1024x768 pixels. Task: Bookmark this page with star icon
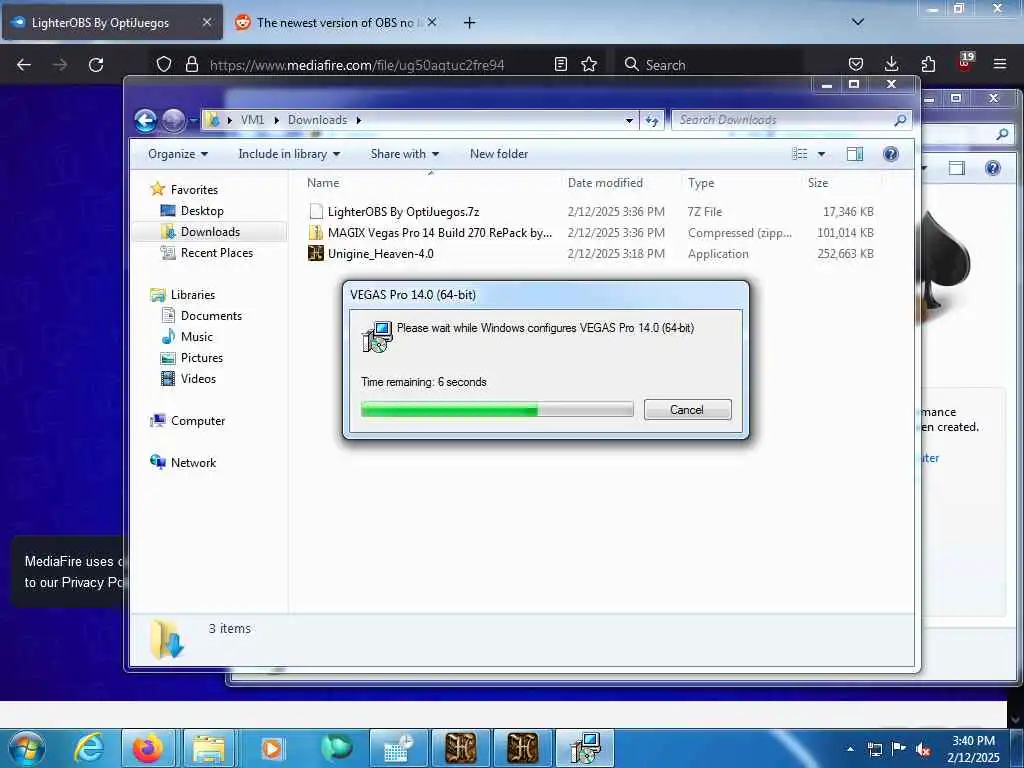(589, 64)
